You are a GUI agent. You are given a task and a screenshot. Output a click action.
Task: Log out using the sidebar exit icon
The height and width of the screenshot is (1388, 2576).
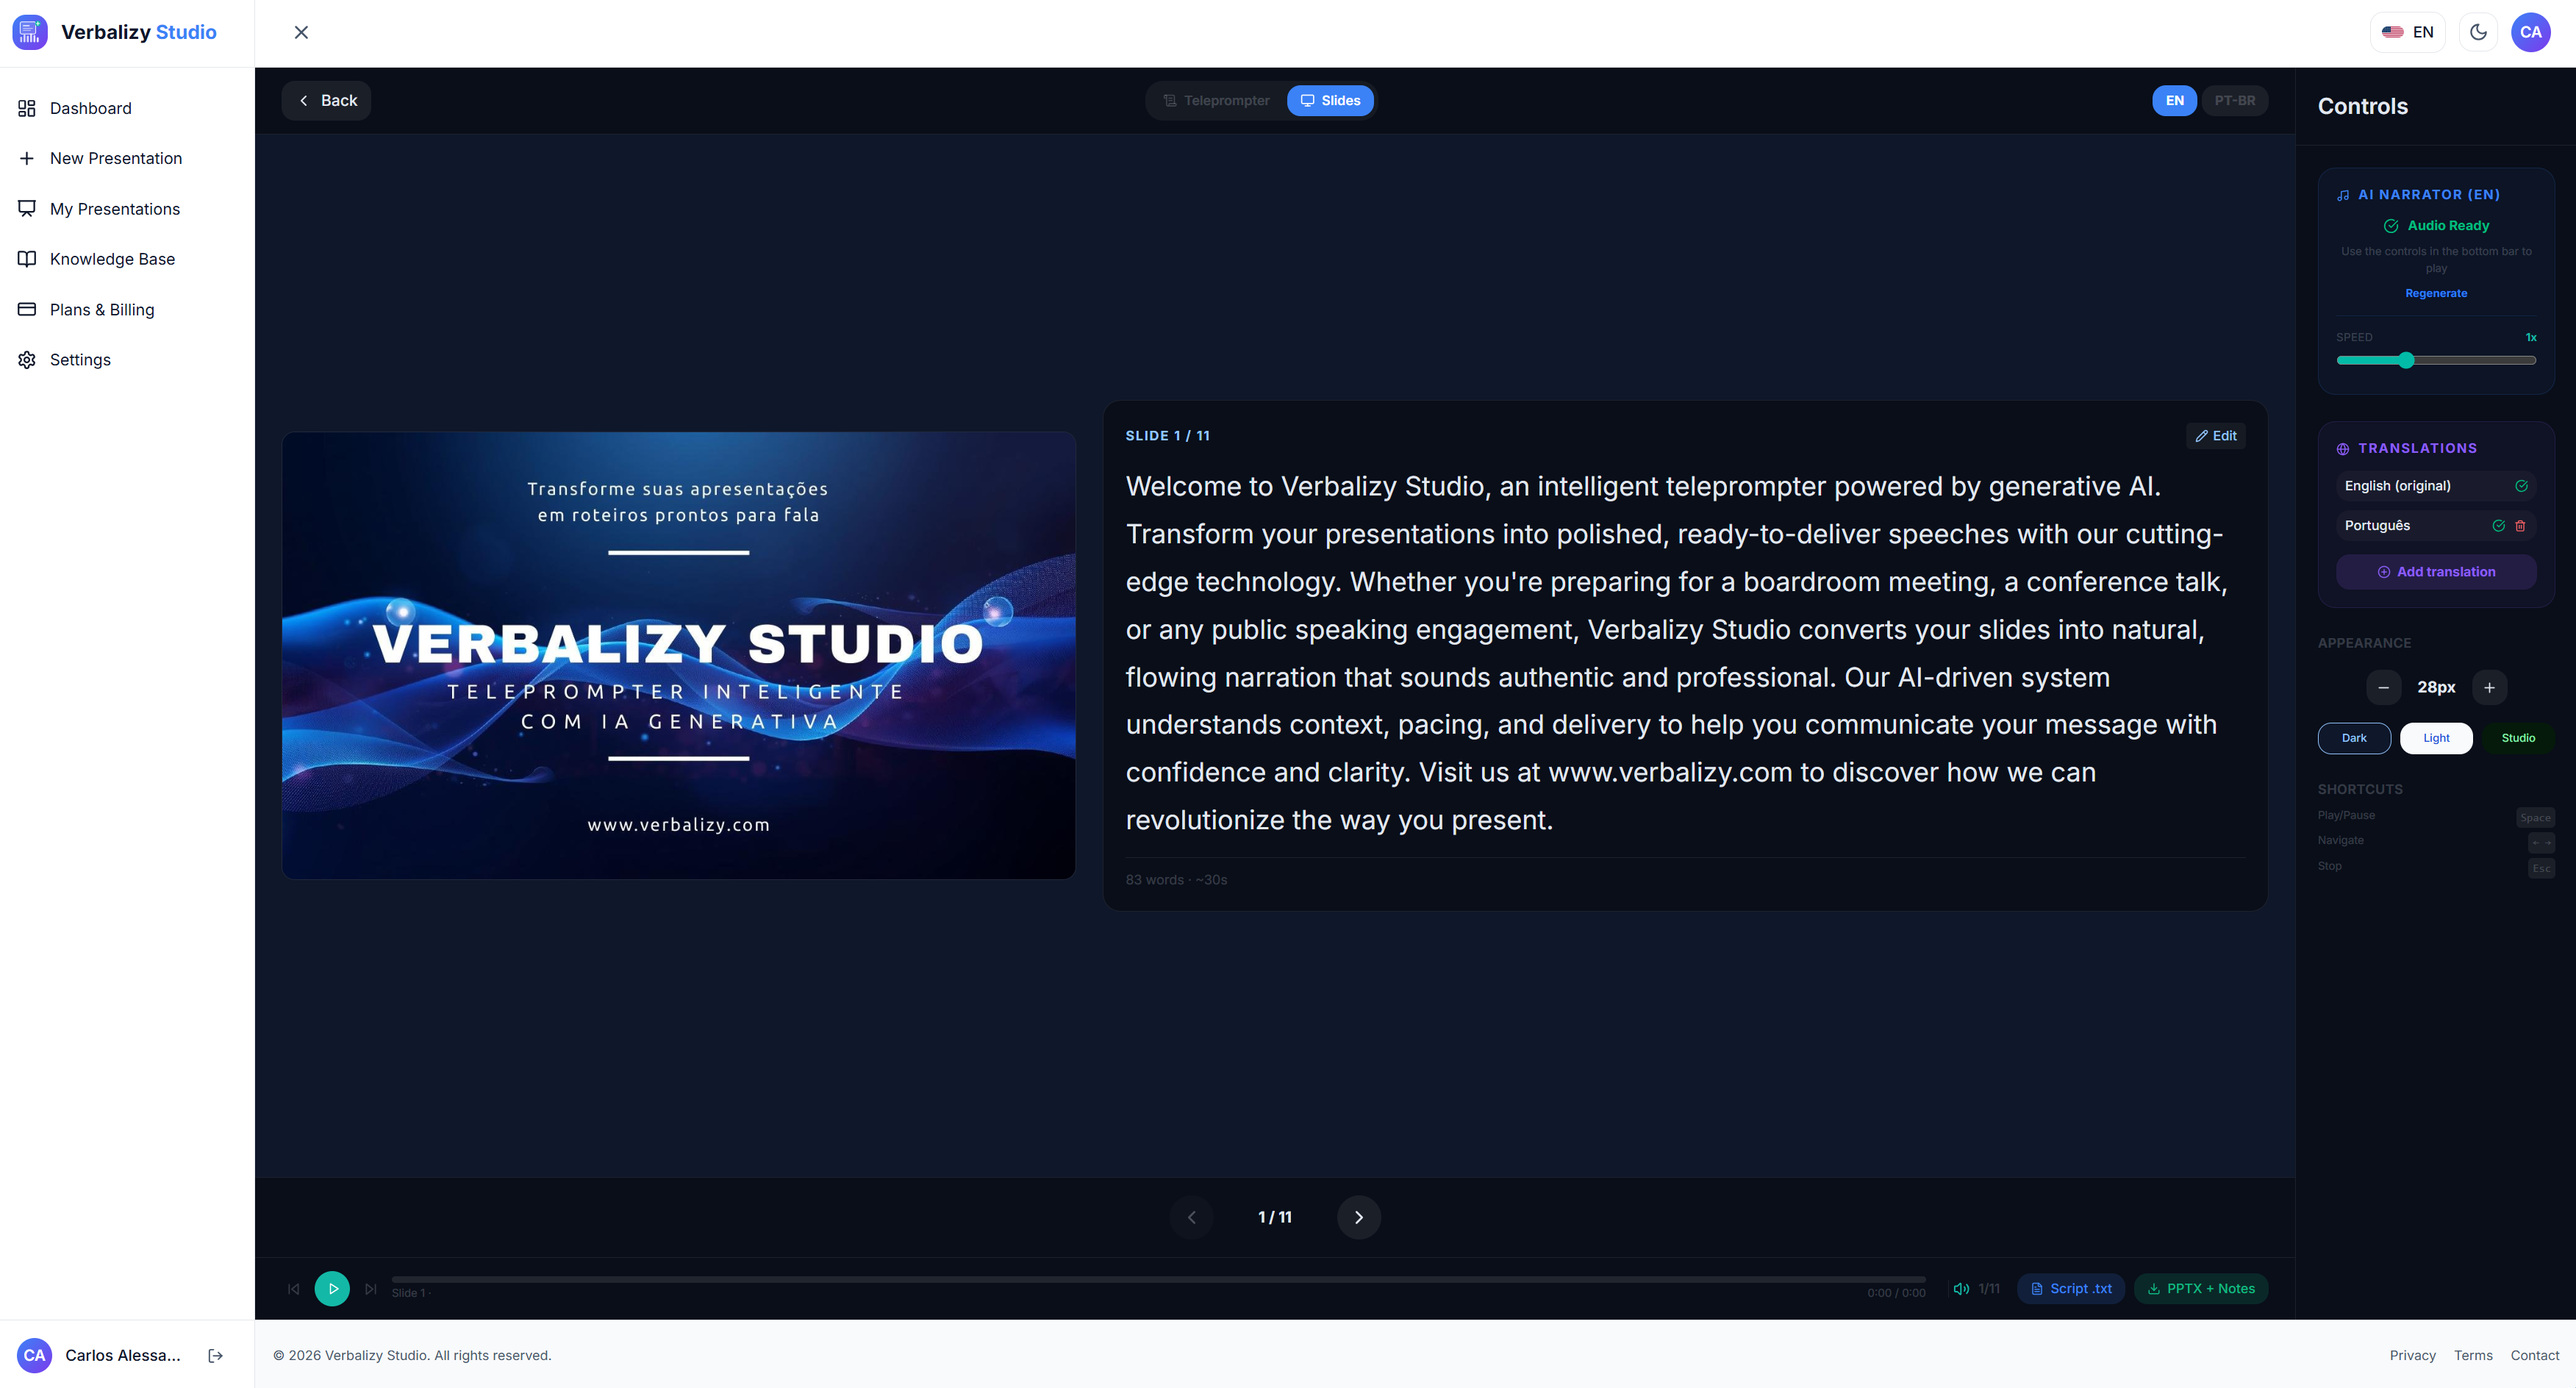tap(215, 1356)
